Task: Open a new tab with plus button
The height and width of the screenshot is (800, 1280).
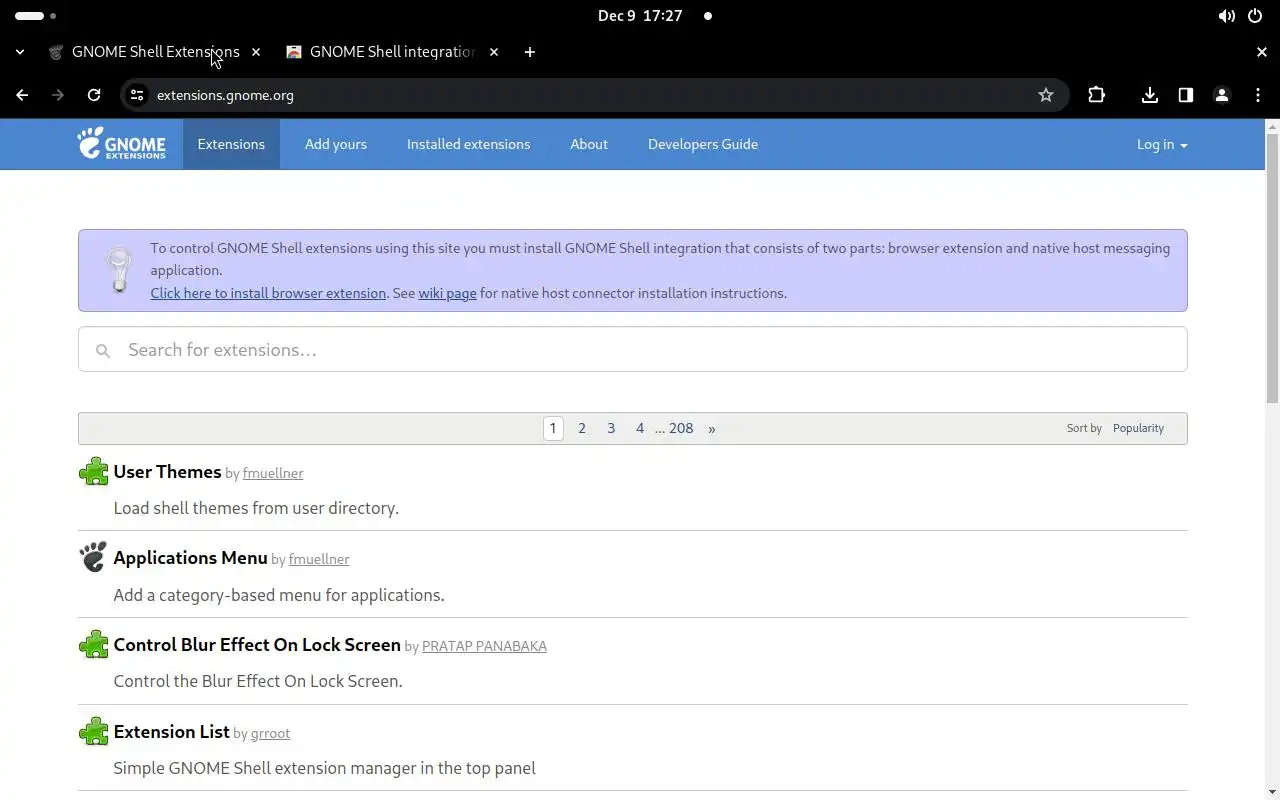Action: (x=530, y=52)
